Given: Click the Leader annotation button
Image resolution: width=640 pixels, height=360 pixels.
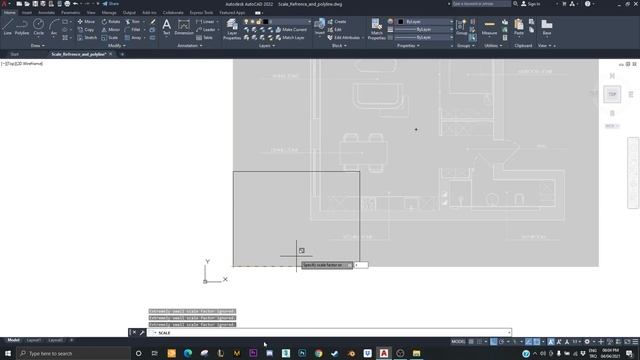Looking at the screenshot, I should 206,30.
